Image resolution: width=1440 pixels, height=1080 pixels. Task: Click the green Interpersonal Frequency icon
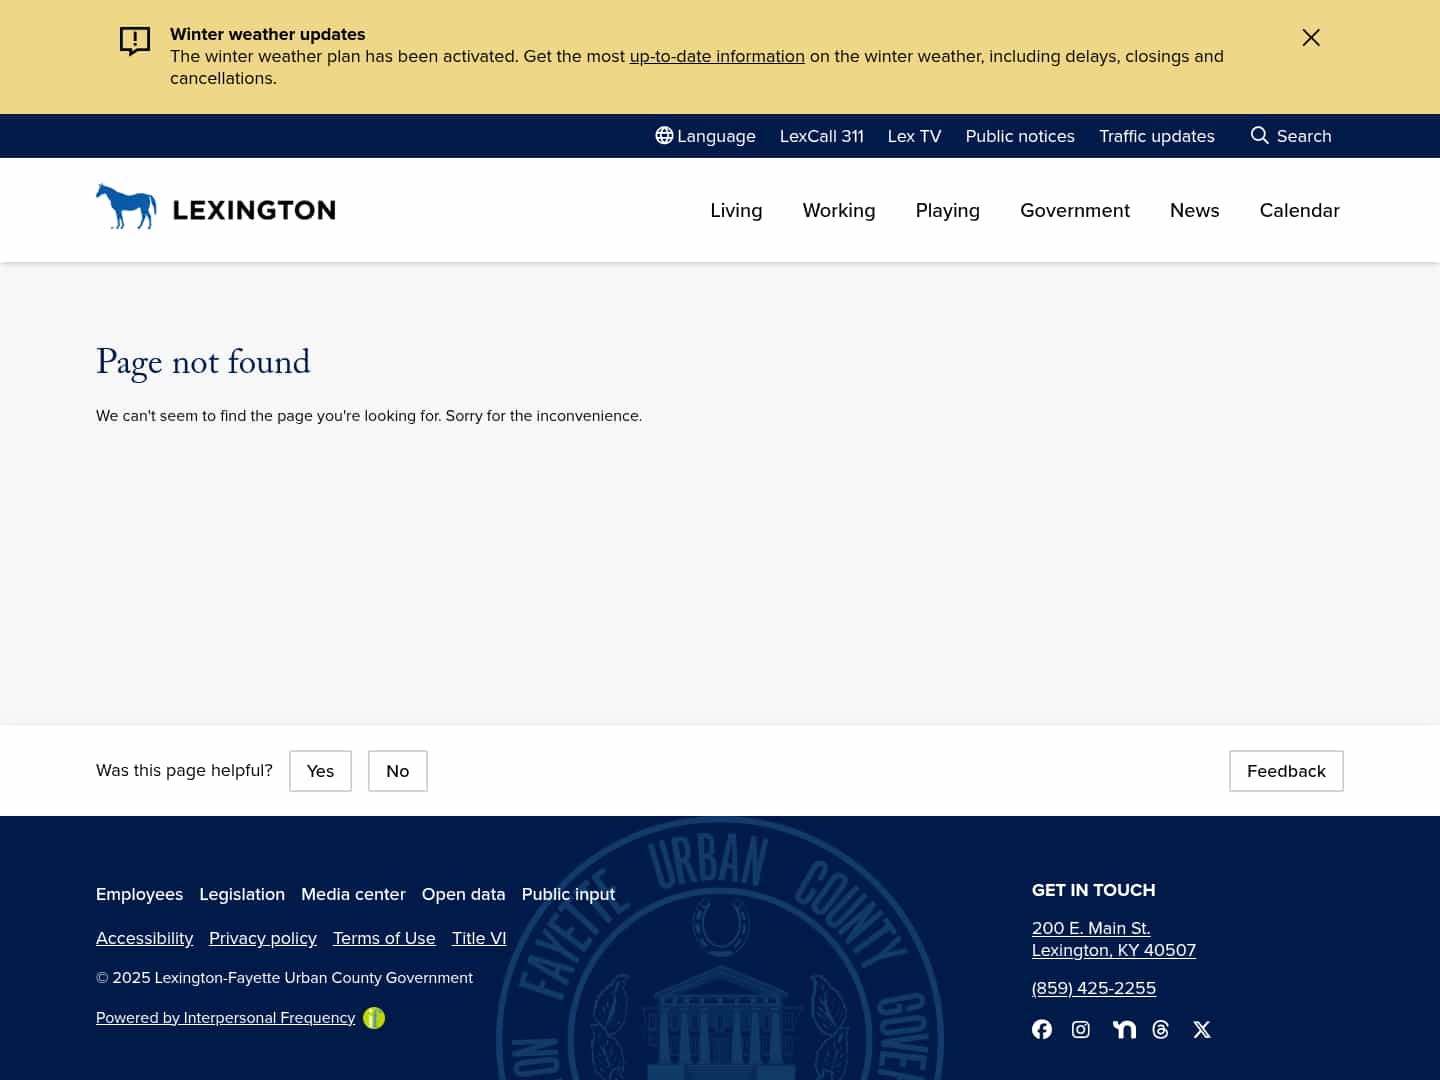374,1017
